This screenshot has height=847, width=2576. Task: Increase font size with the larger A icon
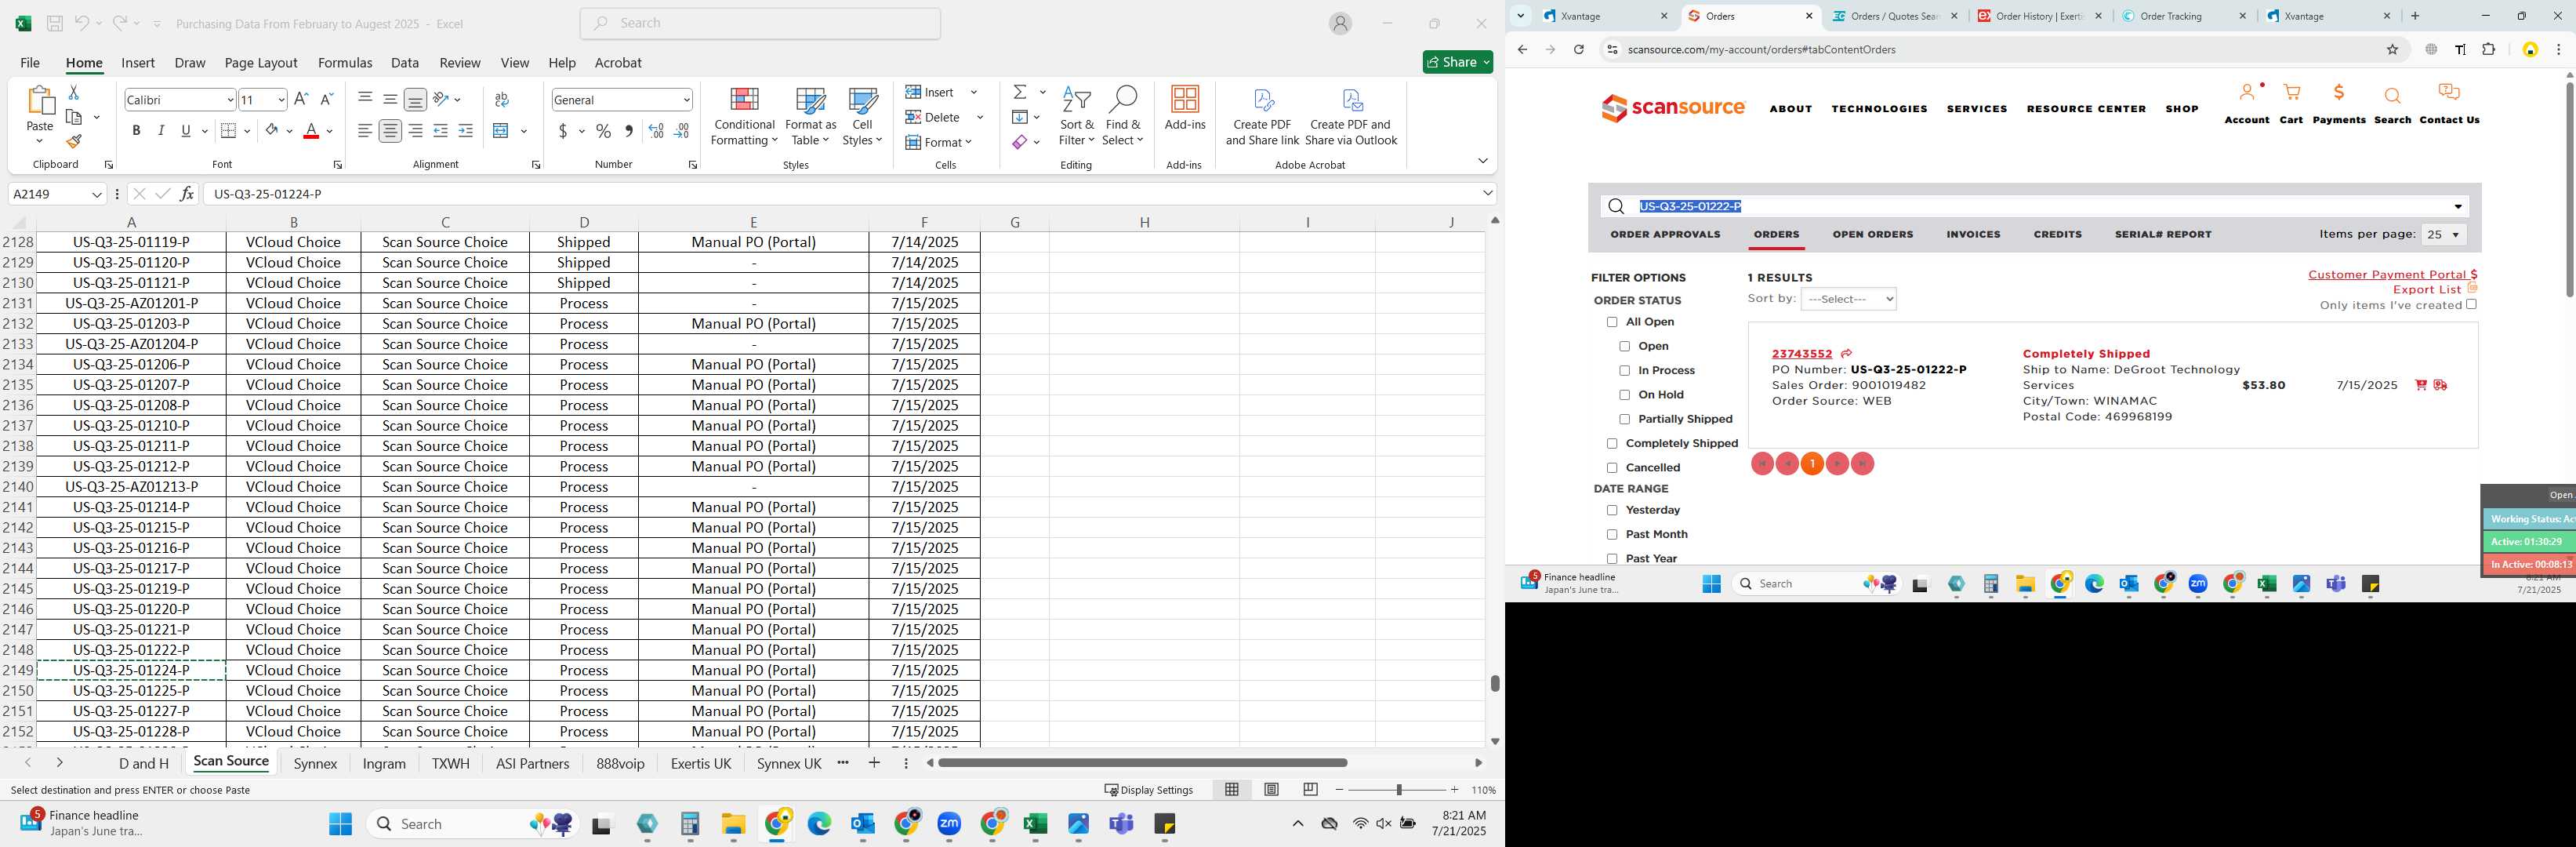301,99
